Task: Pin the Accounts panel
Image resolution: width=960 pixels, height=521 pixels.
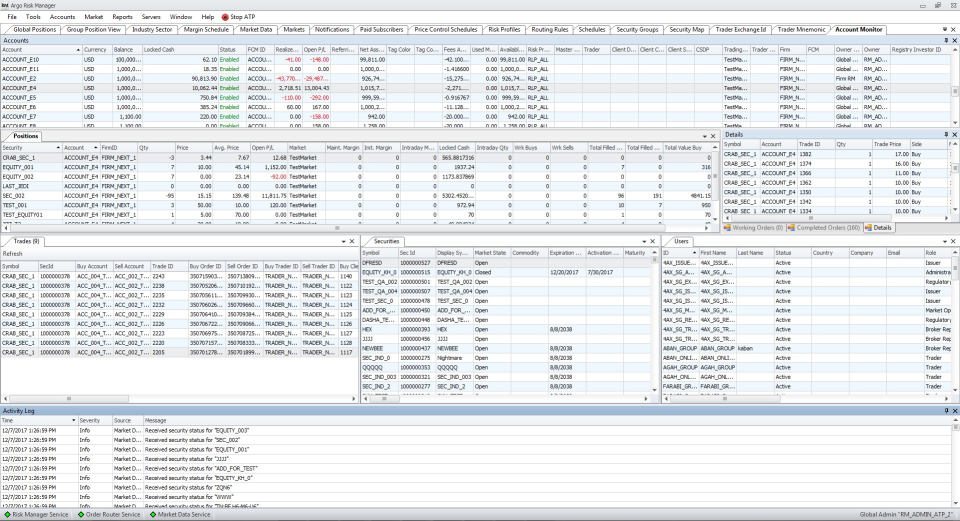Action: coord(946,40)
